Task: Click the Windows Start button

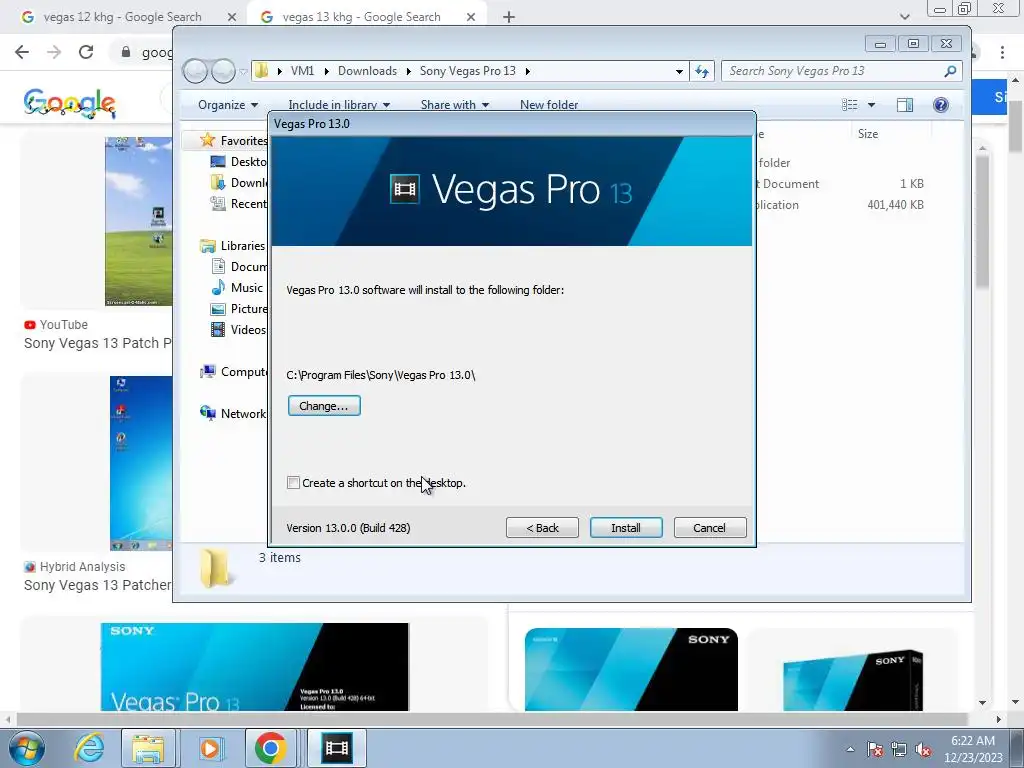Action: click(26, 748)
